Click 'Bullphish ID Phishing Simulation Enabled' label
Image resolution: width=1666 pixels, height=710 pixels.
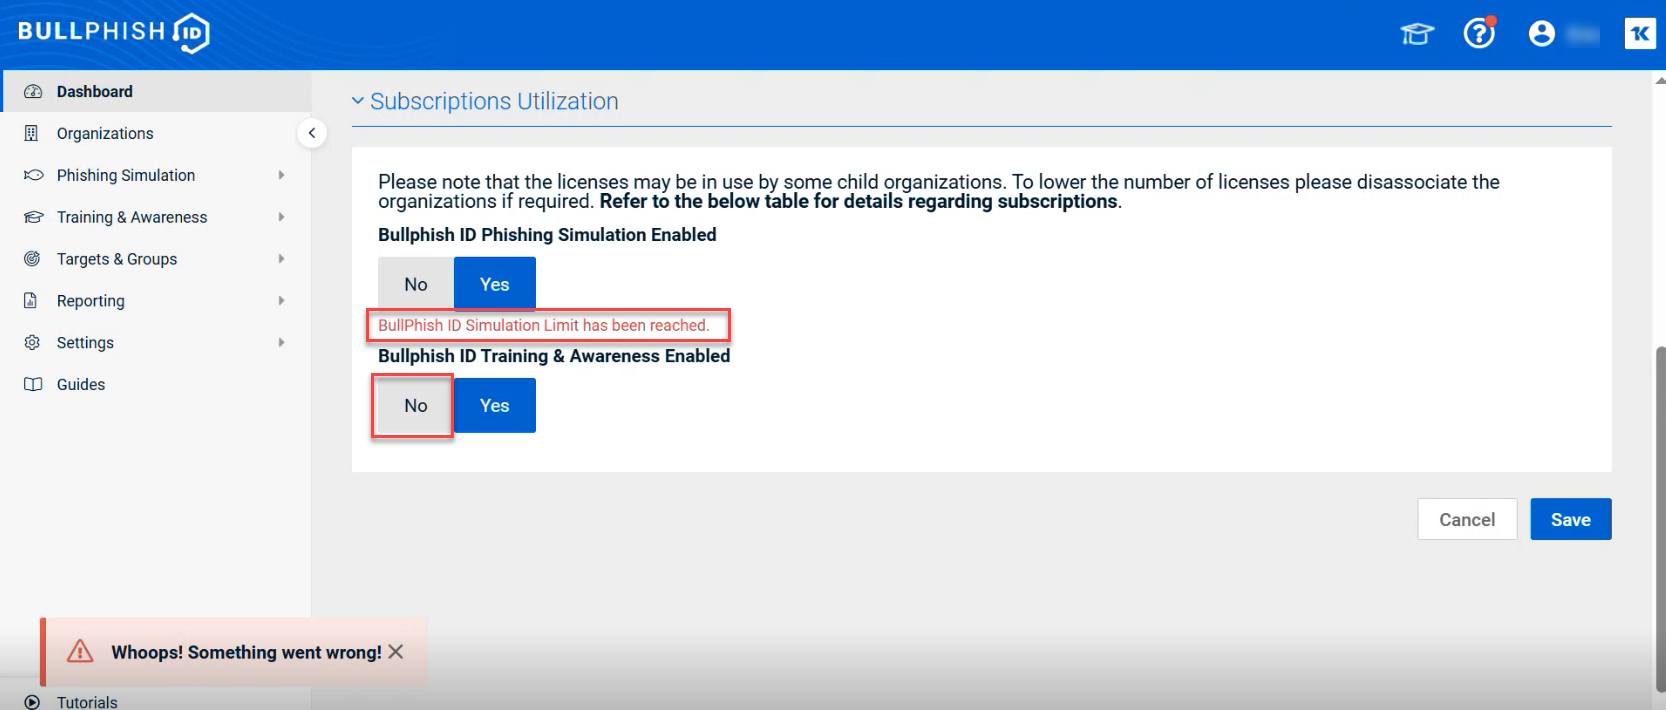pyautogui.click(x=547, y=235)
